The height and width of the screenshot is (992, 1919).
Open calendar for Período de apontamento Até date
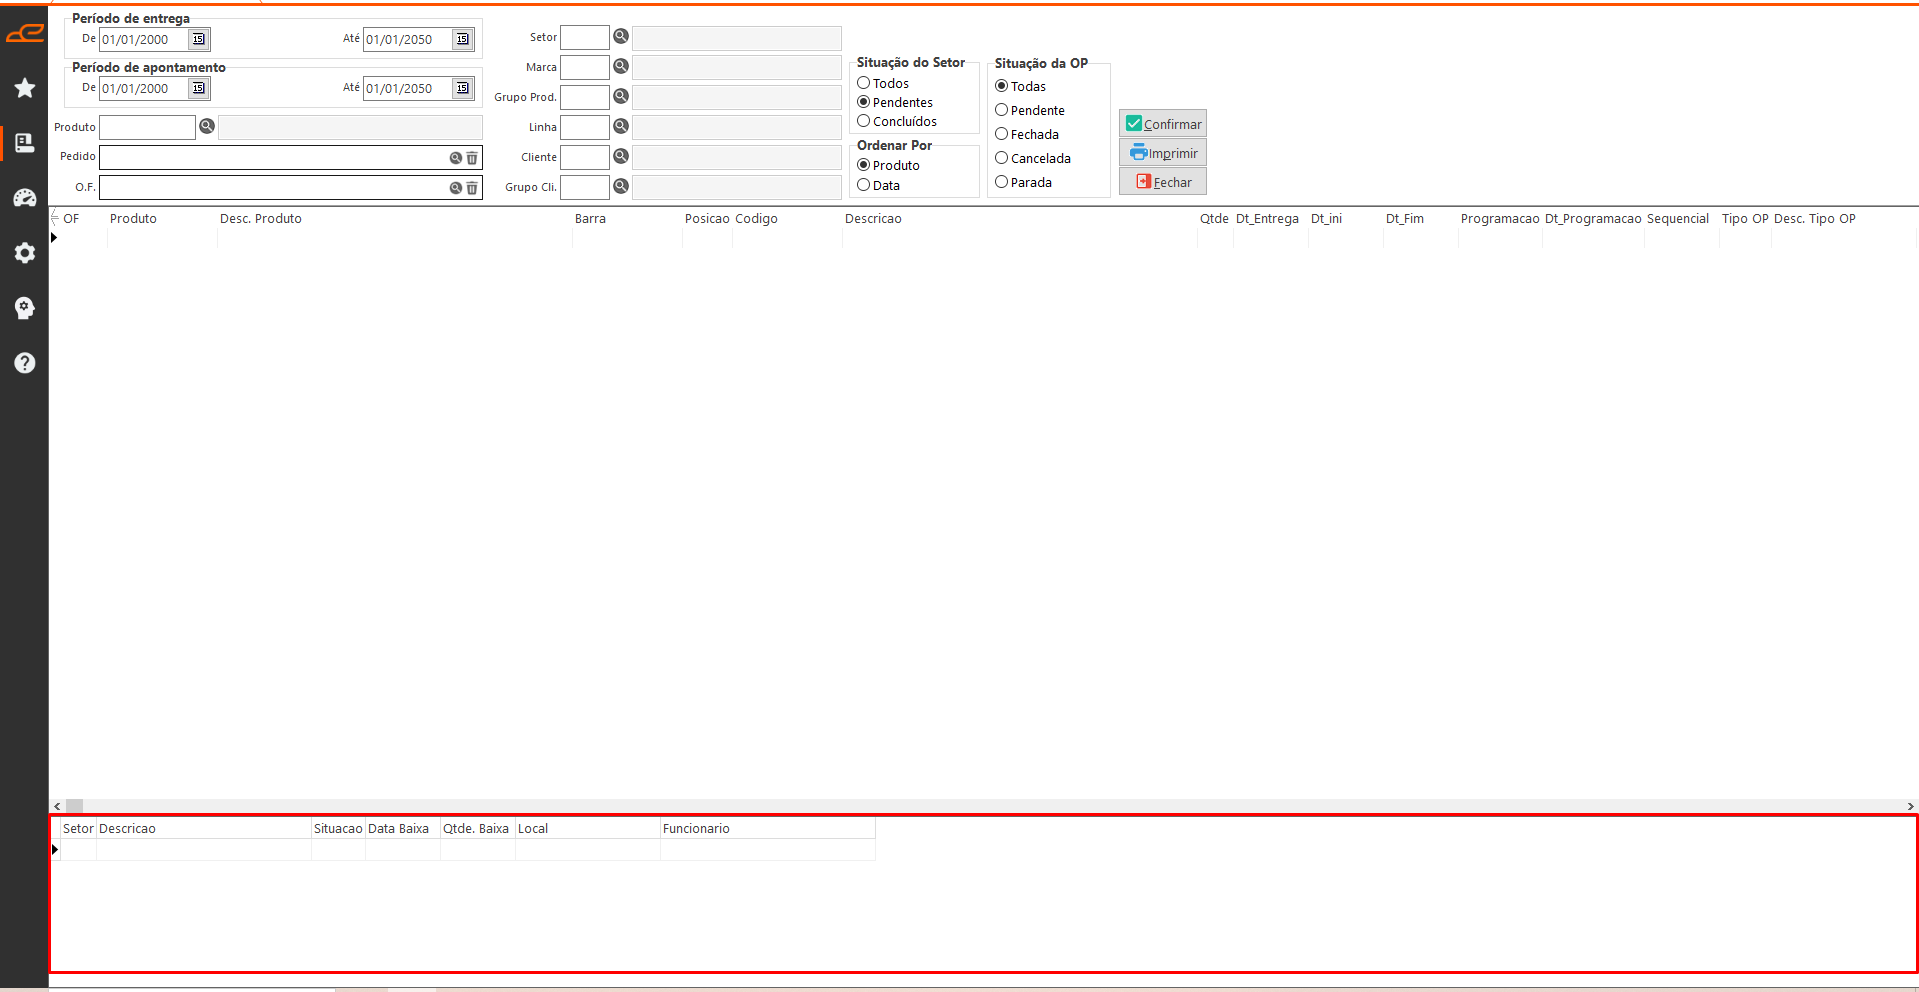click(462, 88)
